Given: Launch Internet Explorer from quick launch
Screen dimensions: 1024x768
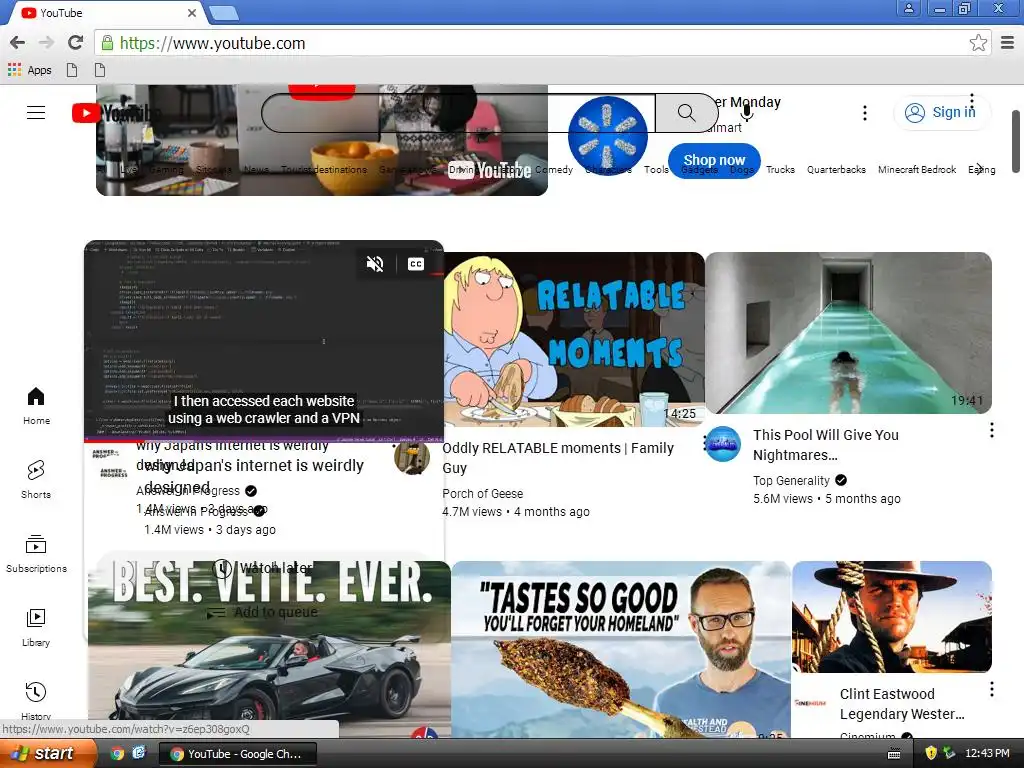Looking at the screenshot, I should [138, 753].
